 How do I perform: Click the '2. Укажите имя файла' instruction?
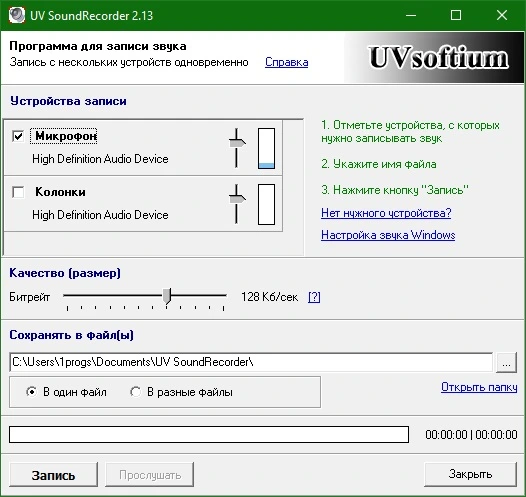point(379,164)
